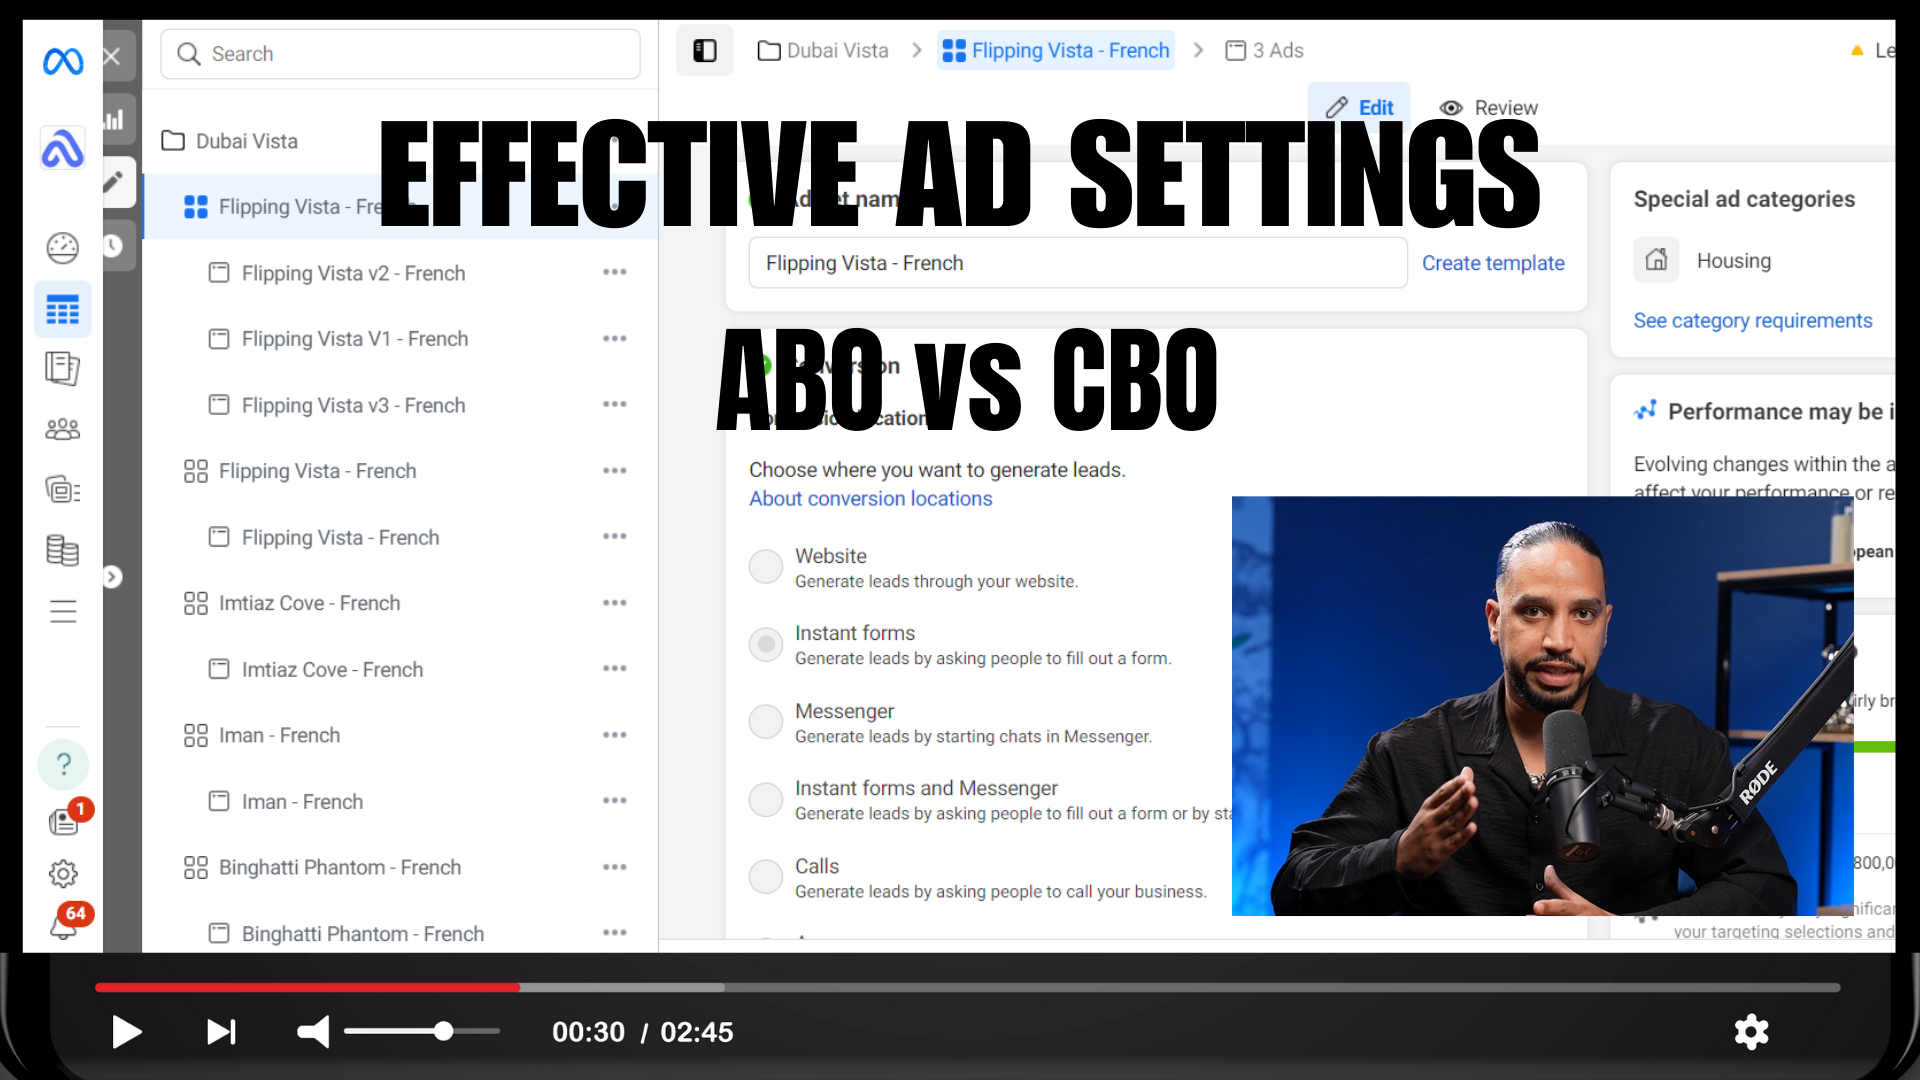The height and width of the screenshot is (1080, 1920).
Task: Select the Instant forms radio option
Action: (766, 644)
